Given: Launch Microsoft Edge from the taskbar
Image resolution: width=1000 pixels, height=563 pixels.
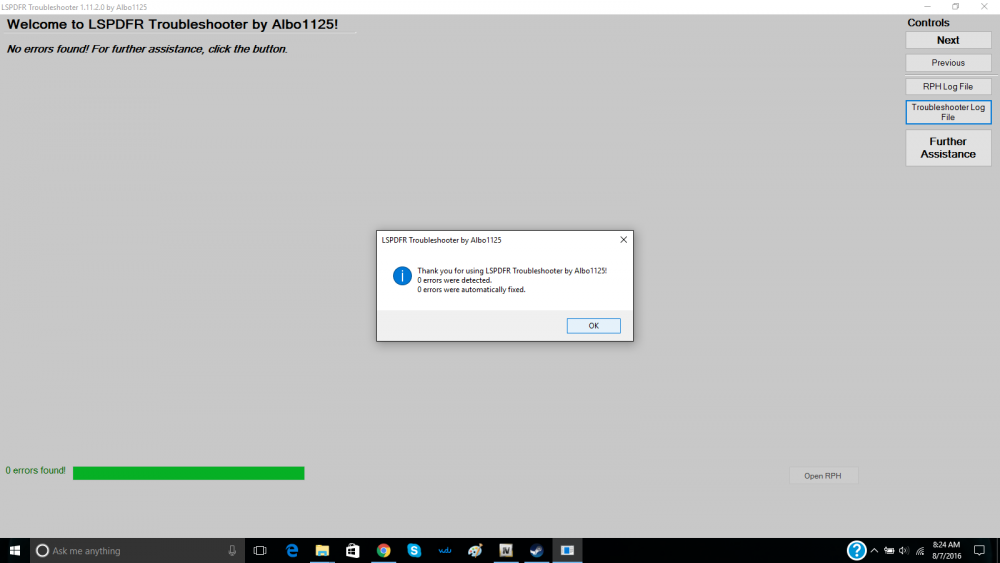Looking at the screenshot, I should [x=291, y=550].
